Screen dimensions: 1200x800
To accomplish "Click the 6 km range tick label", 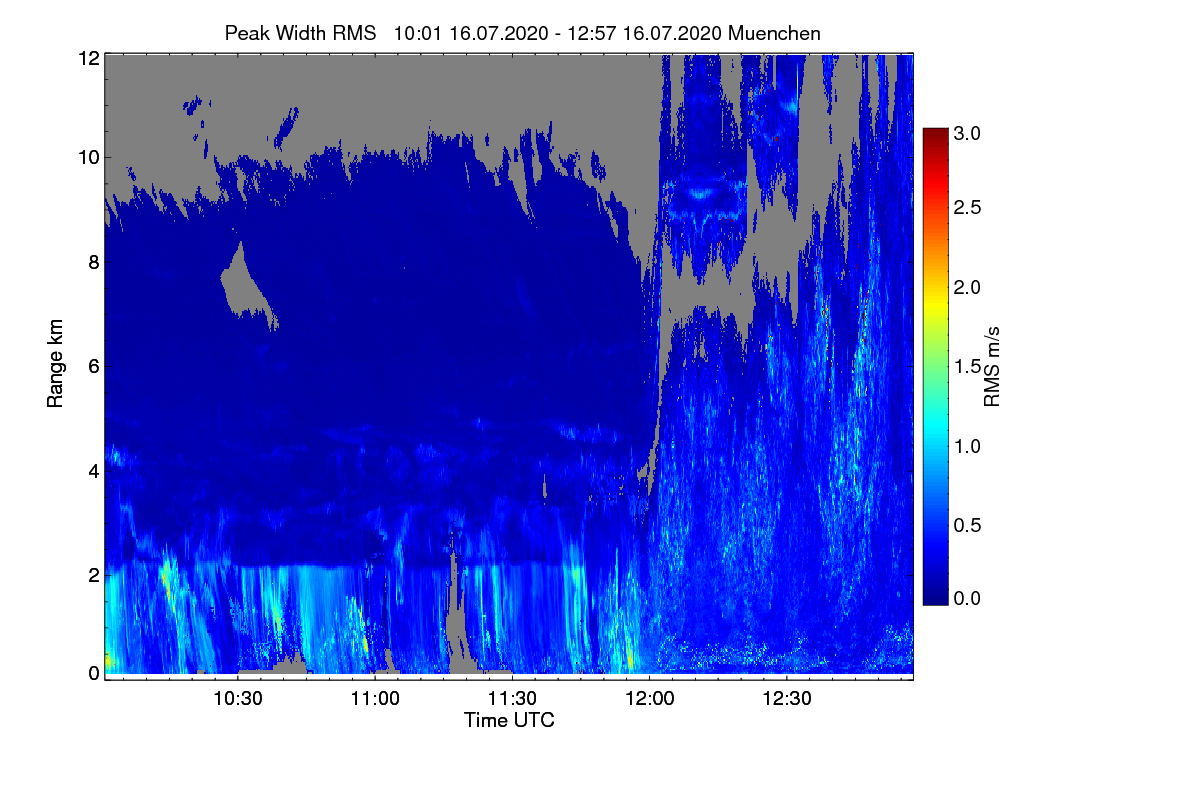I will [94, 366].
